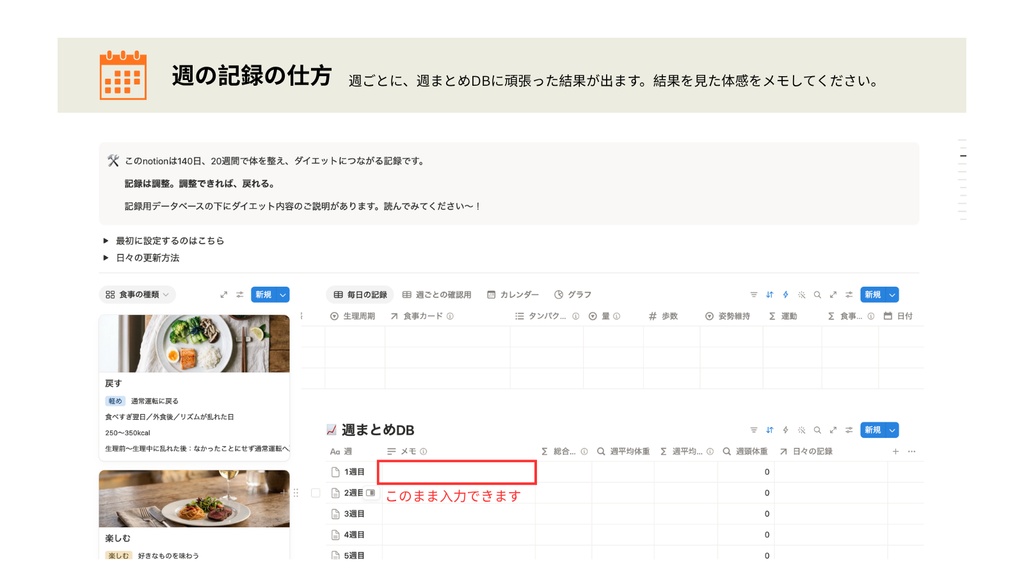
Task: Click the 運動 column header
Action: pos(782,316)
